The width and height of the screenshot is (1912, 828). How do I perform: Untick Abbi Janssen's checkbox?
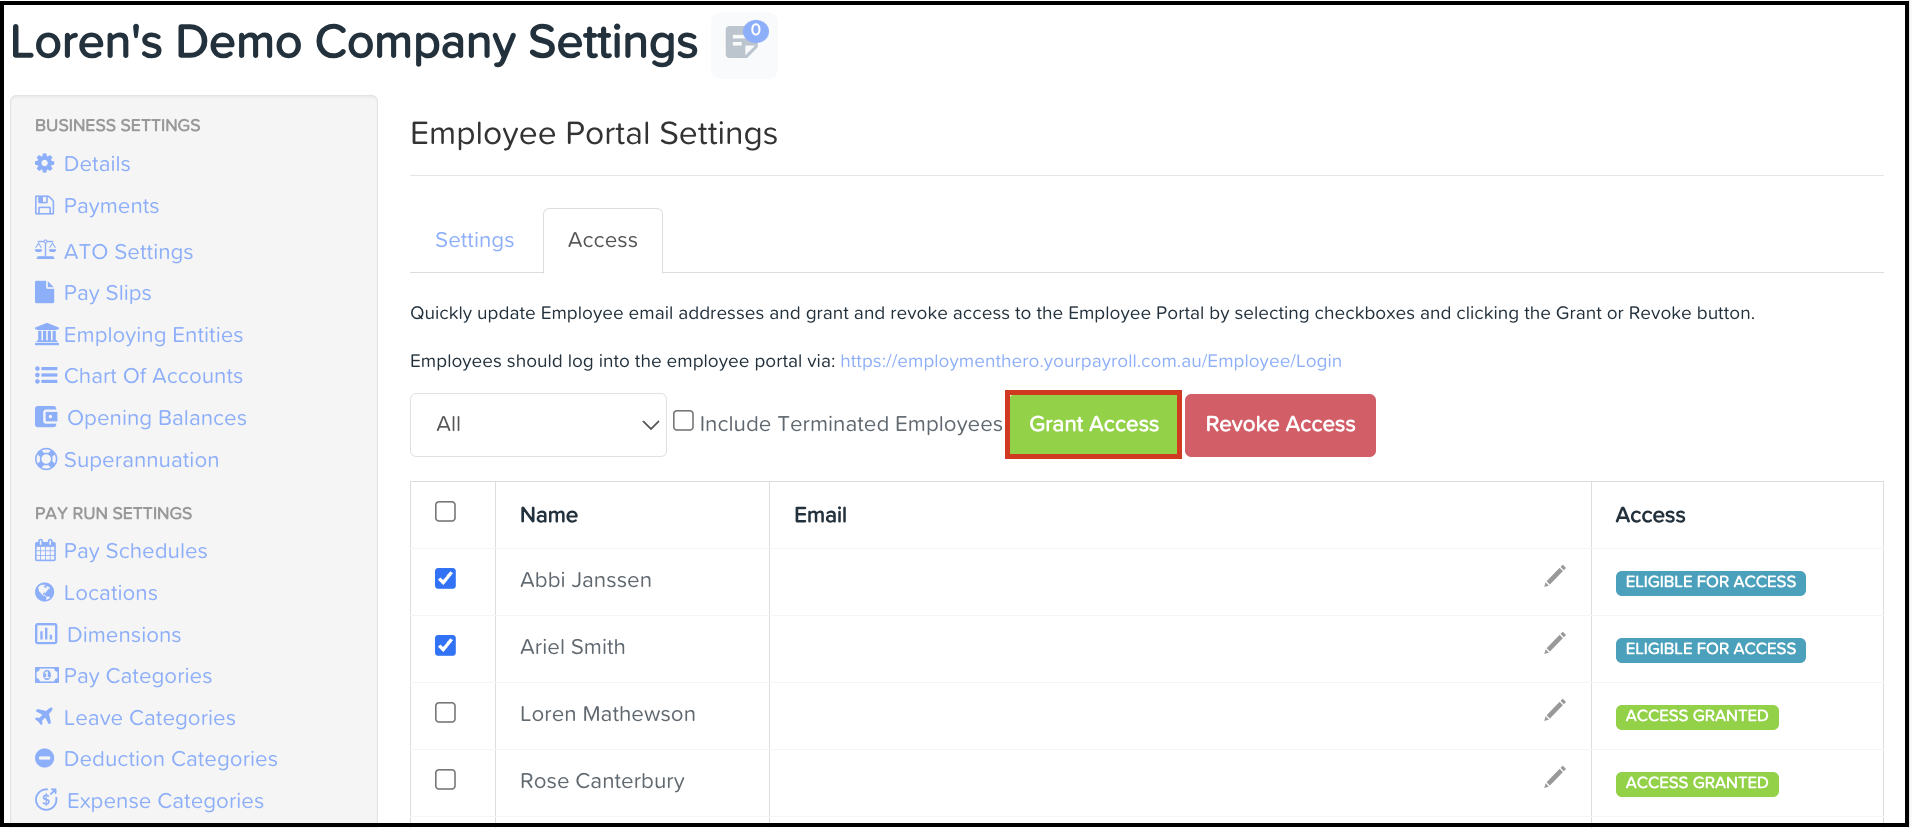(446, 579)
